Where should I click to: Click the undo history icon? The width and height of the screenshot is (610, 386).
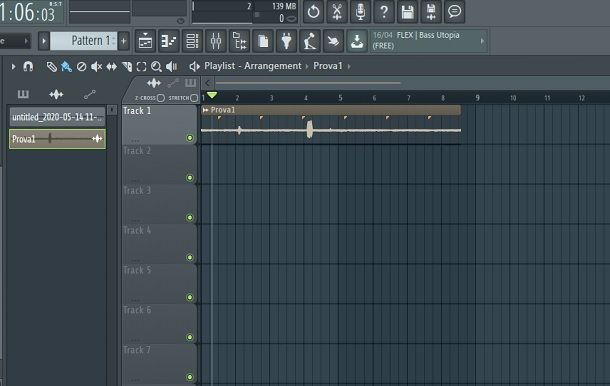point(313,12)
